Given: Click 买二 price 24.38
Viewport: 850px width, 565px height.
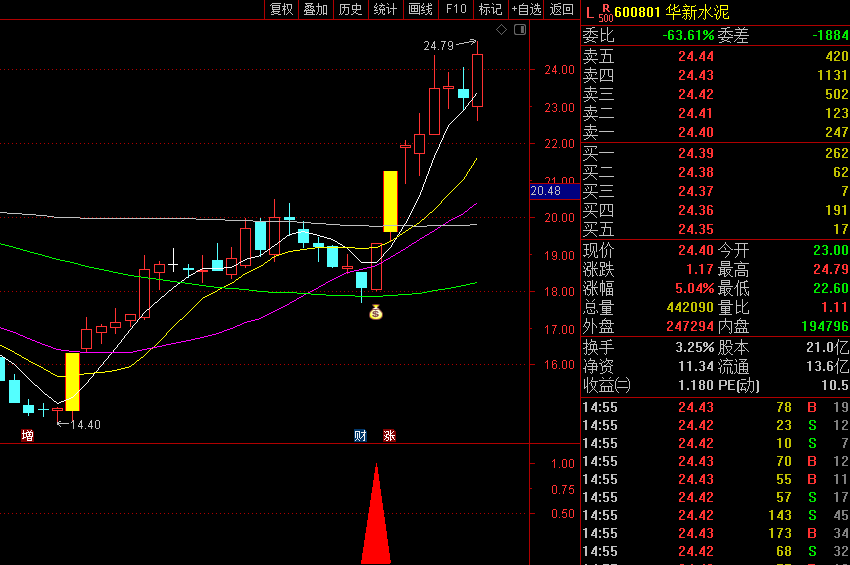Looking at the screenshot, I should (696, 172).
